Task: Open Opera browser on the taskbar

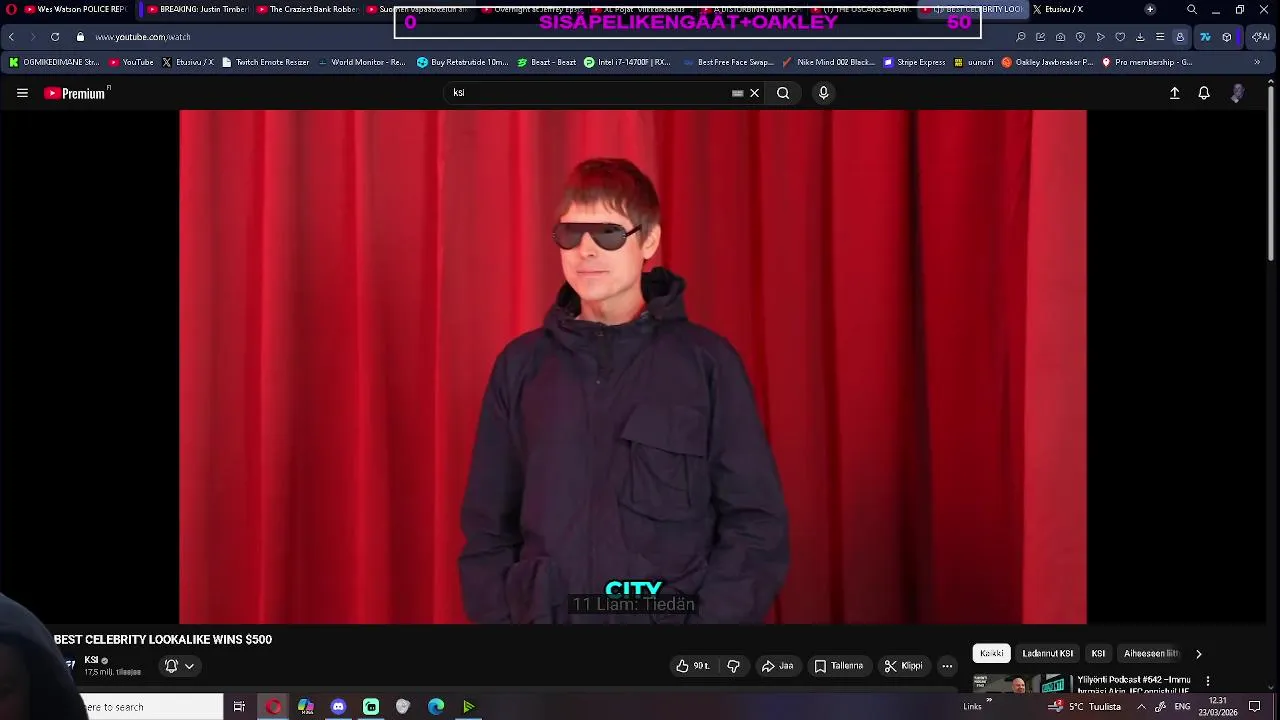Action: (x=273, y=707)
